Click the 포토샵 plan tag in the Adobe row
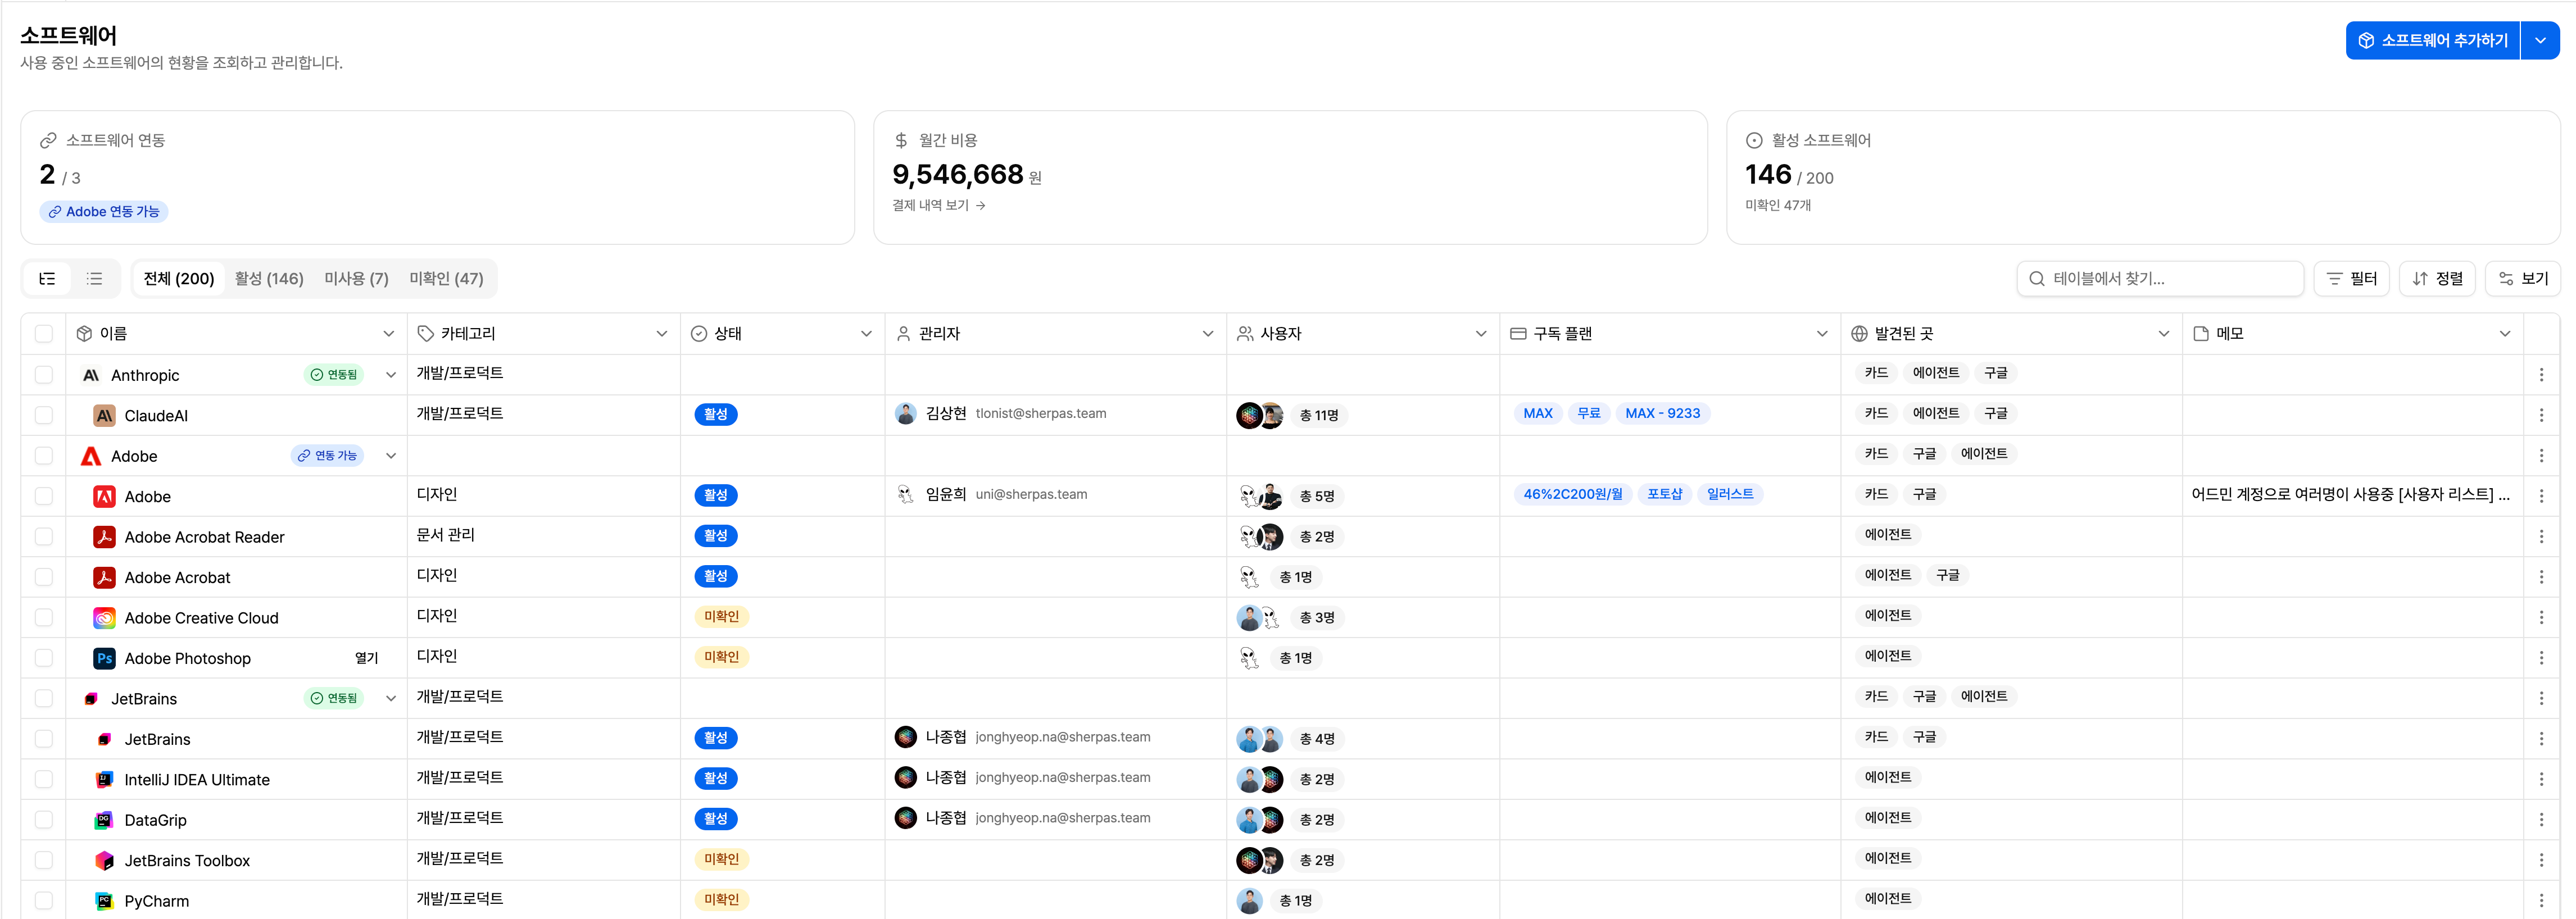 click(1664, 494)
